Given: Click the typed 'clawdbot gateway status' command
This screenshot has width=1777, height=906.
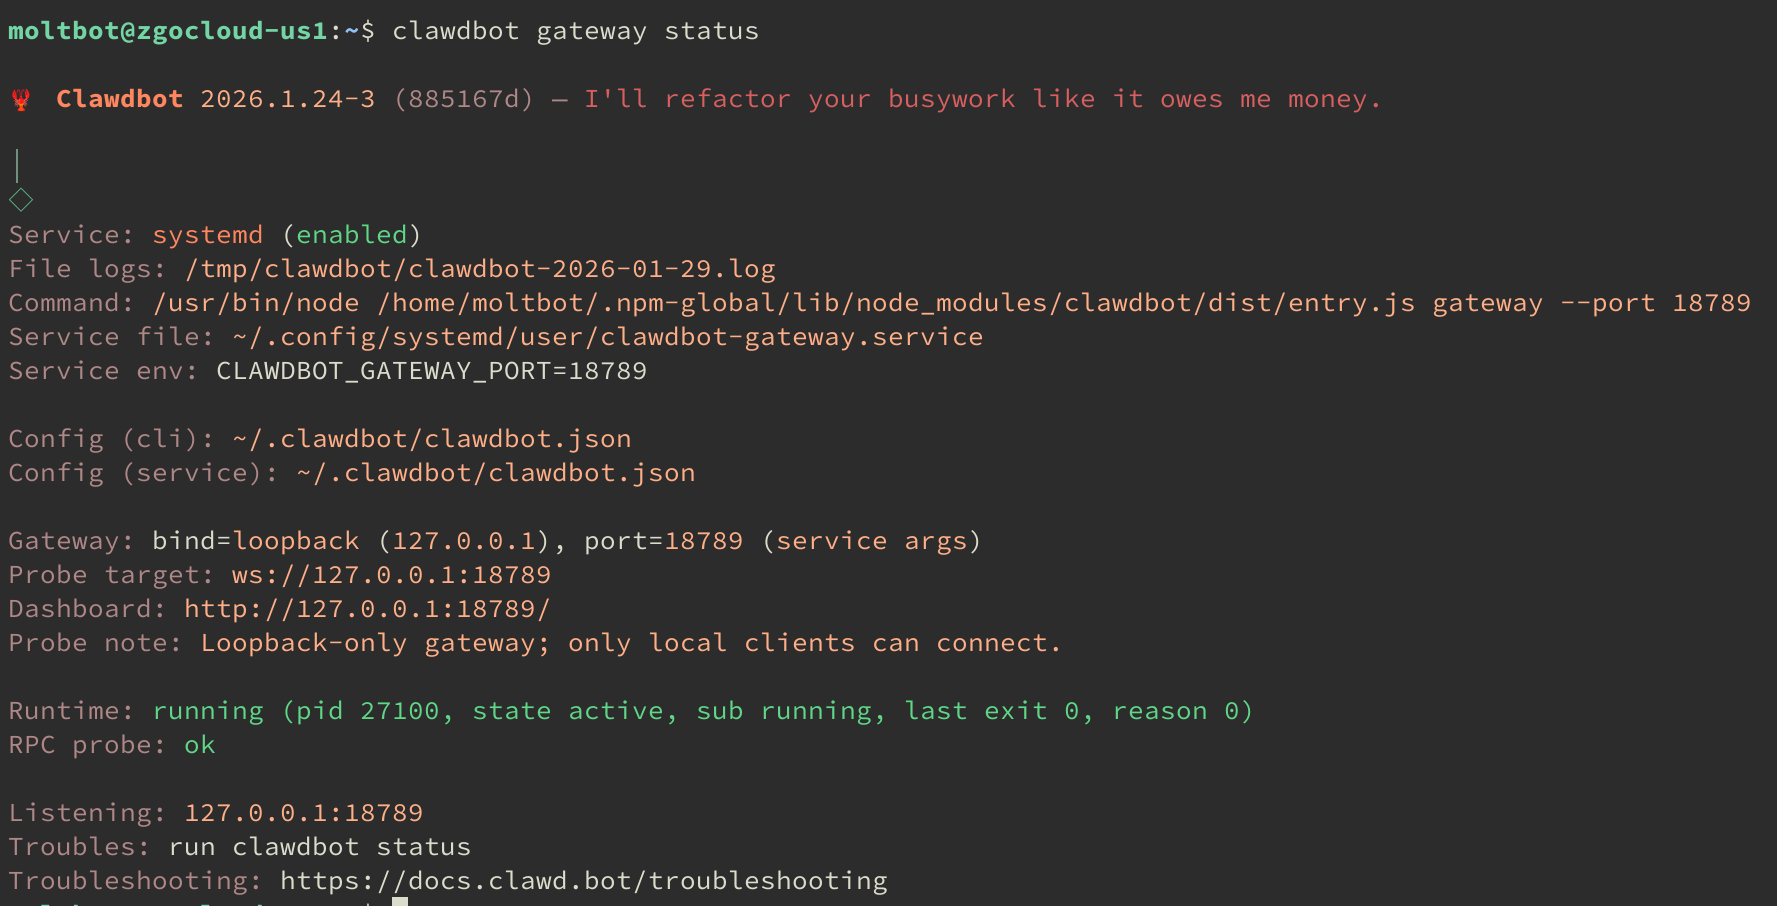Looking at the screenshot, I should [x=575, y=31].
